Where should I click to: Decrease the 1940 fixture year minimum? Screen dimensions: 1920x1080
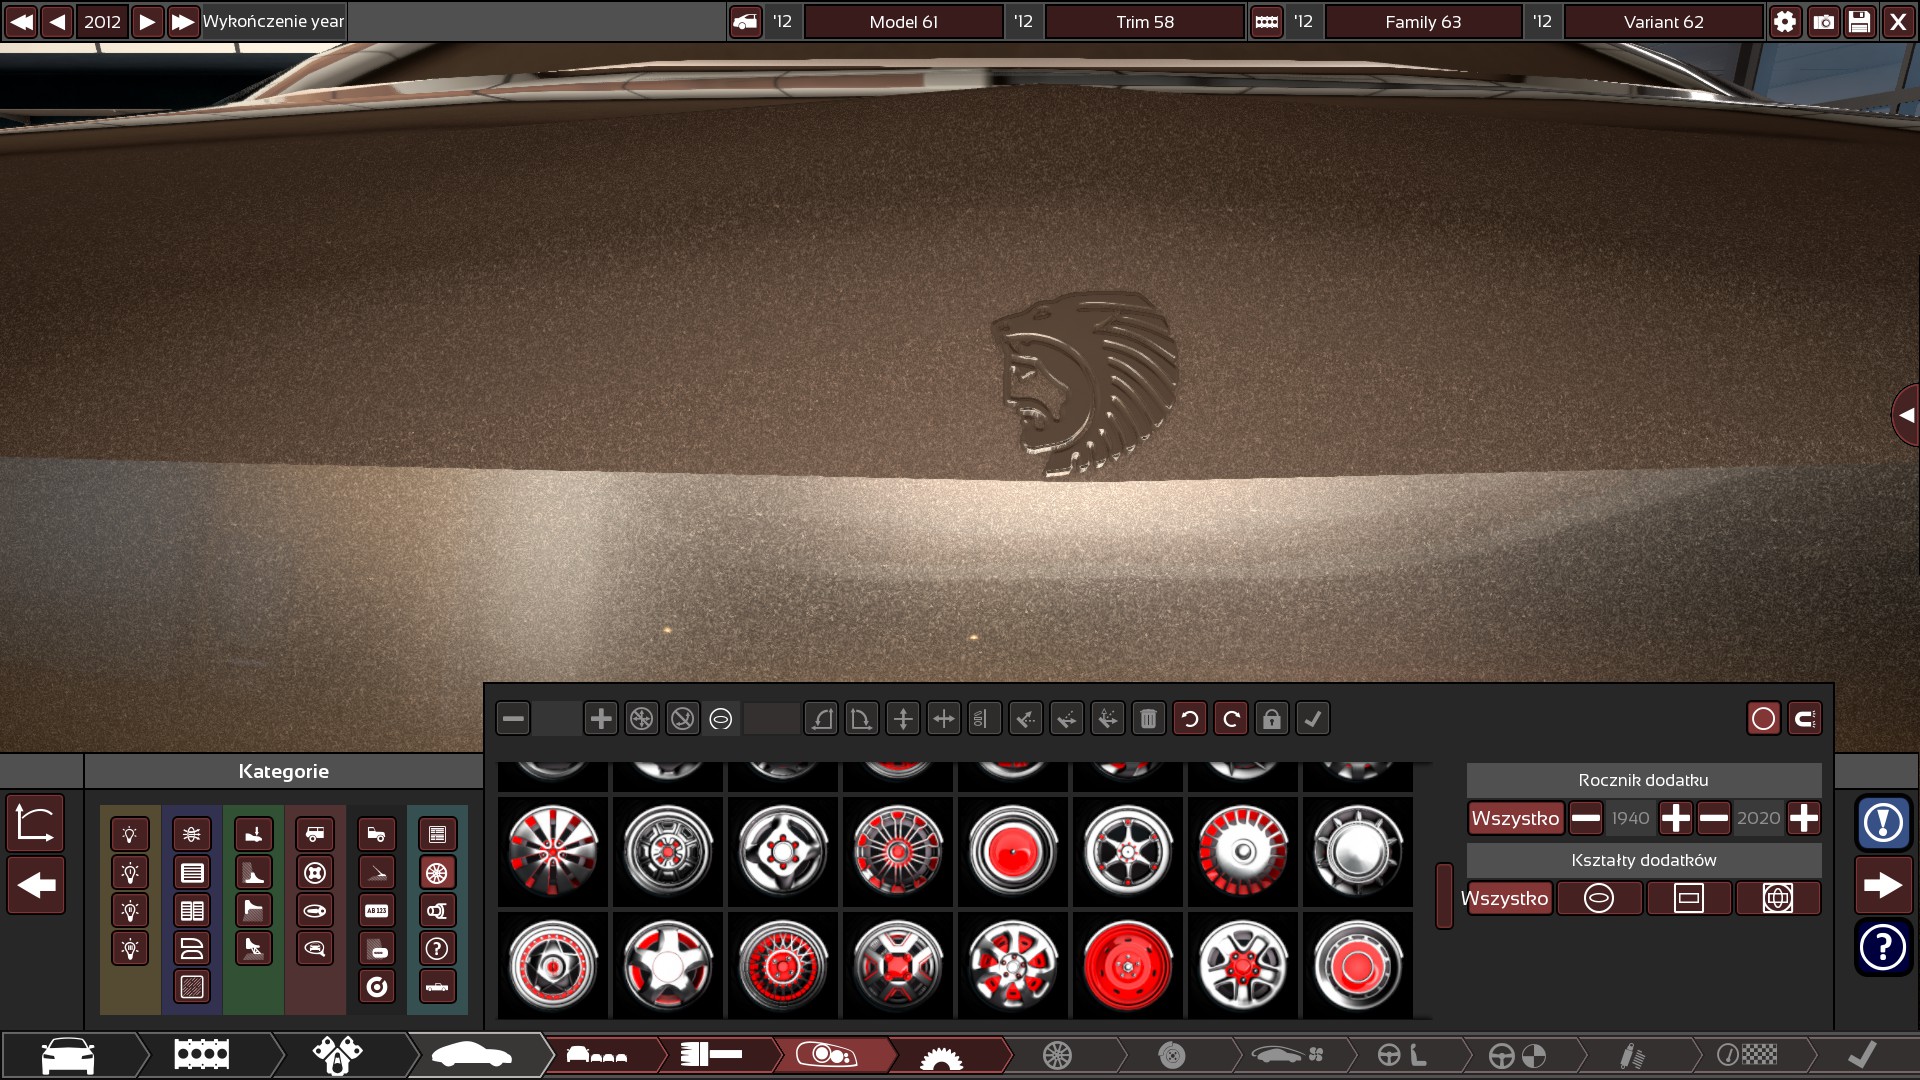point(1585,818)
